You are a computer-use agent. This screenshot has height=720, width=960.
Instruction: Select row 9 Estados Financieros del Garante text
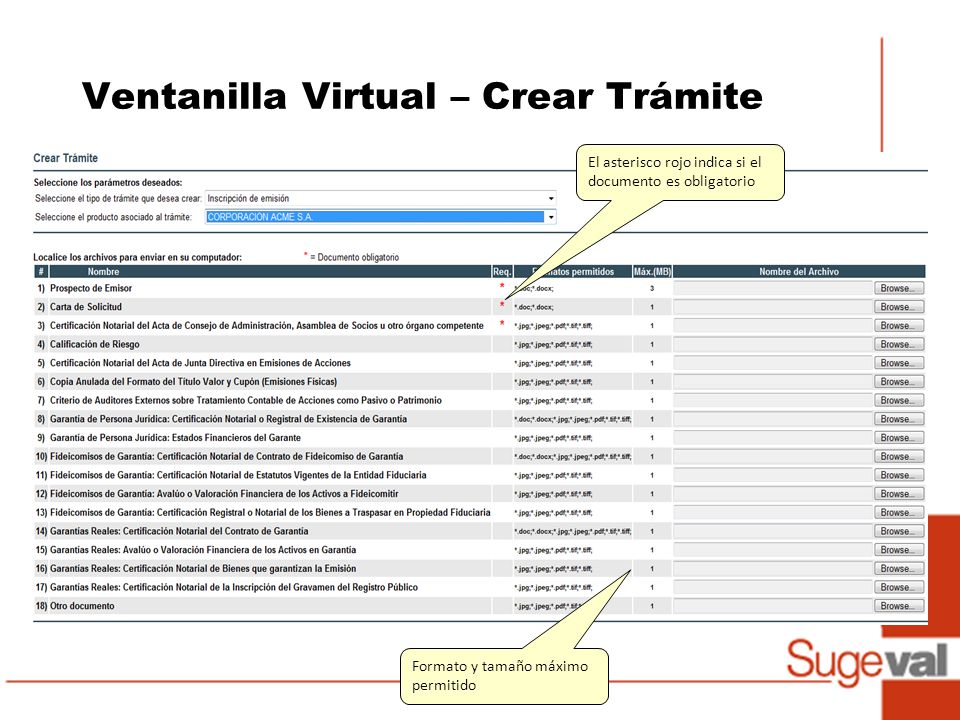[175, 438]
